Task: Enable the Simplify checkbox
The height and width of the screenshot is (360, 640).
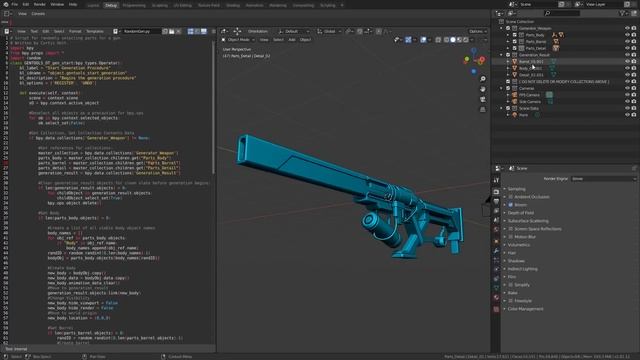Action: pyautogui.click(x=511, y=285)
